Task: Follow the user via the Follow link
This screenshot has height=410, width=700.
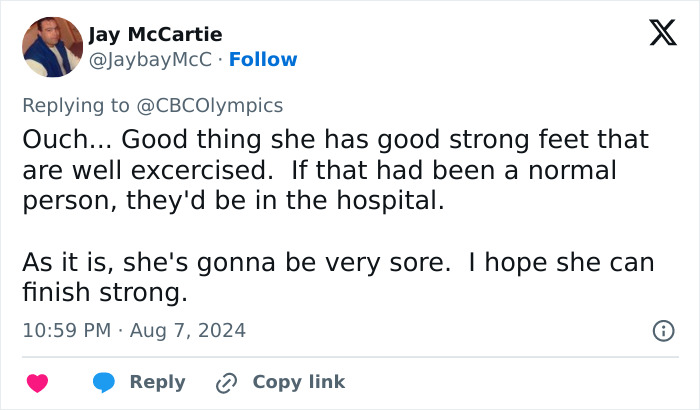Action: point(263,59)
